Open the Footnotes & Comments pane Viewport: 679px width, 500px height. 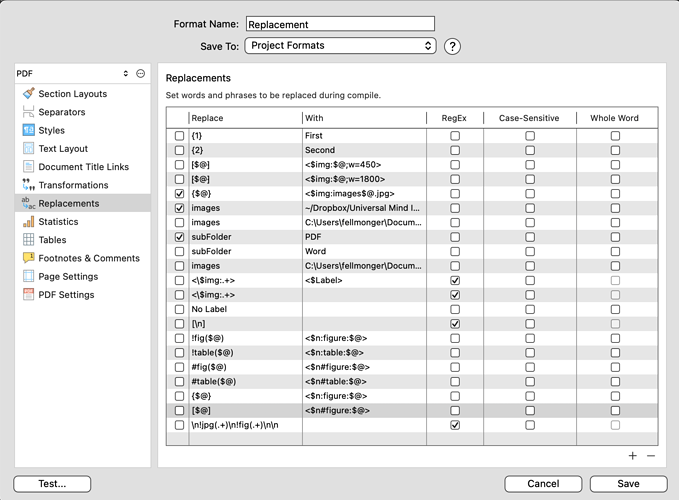(83, 258)
